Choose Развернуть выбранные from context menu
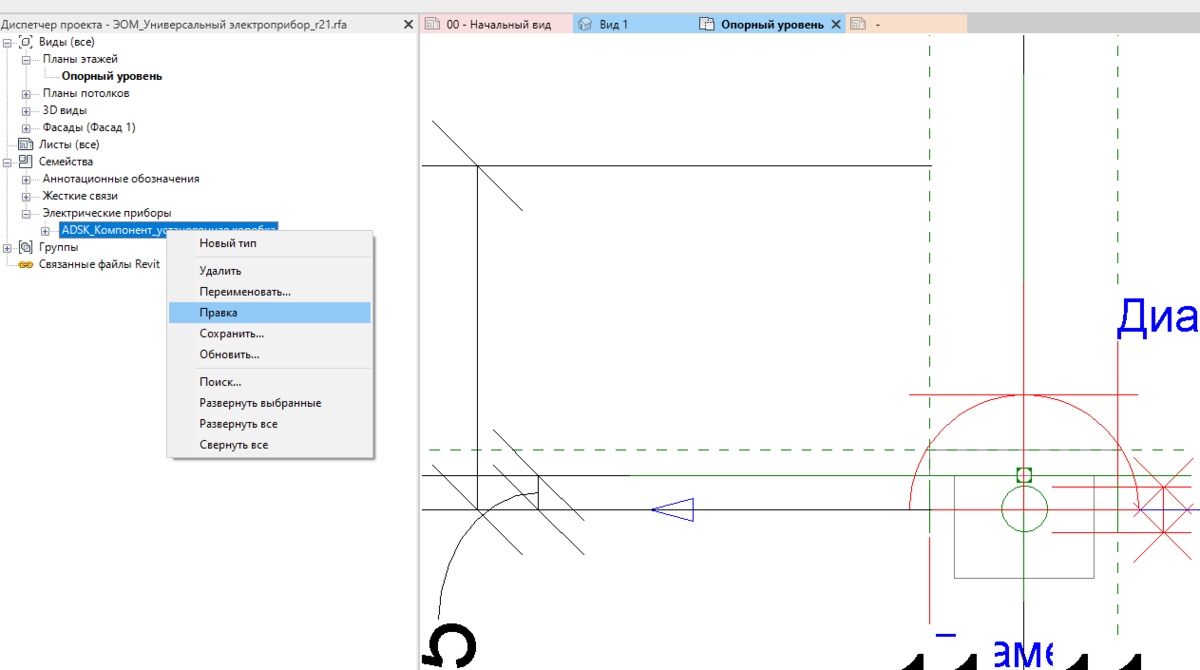Screen dimensions: 1200x670 point(270,403)
